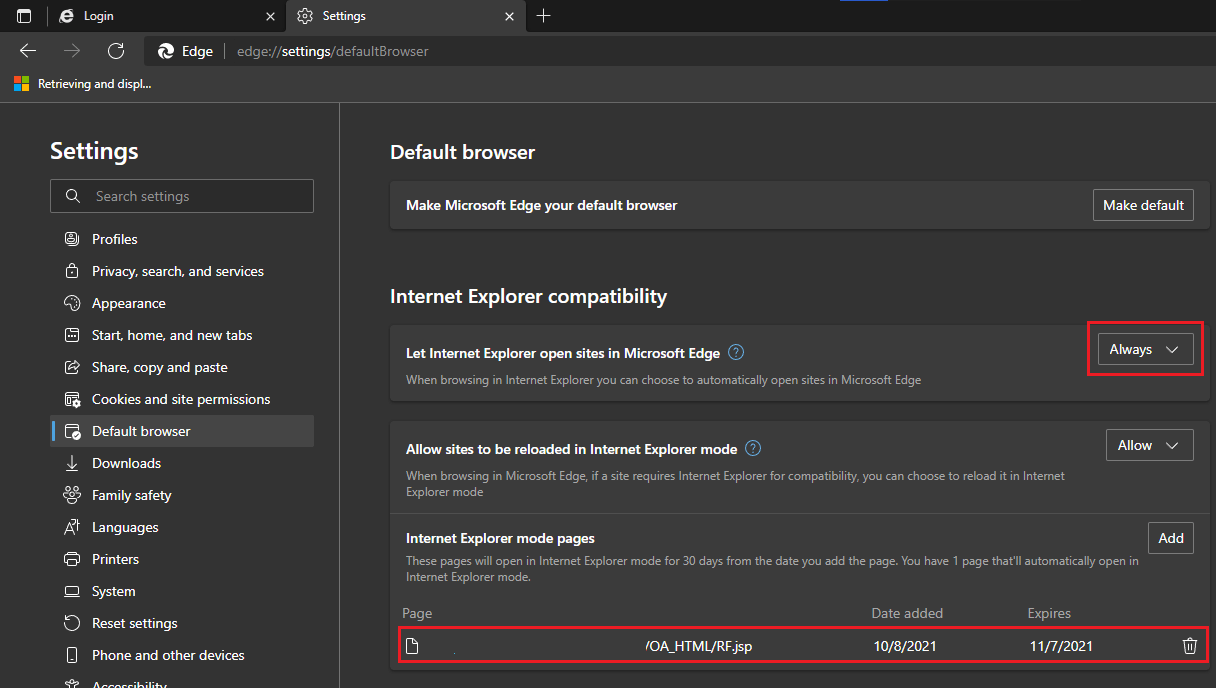Select the Family safety section
The image size is (1216, 688).
tap(130, 494)
